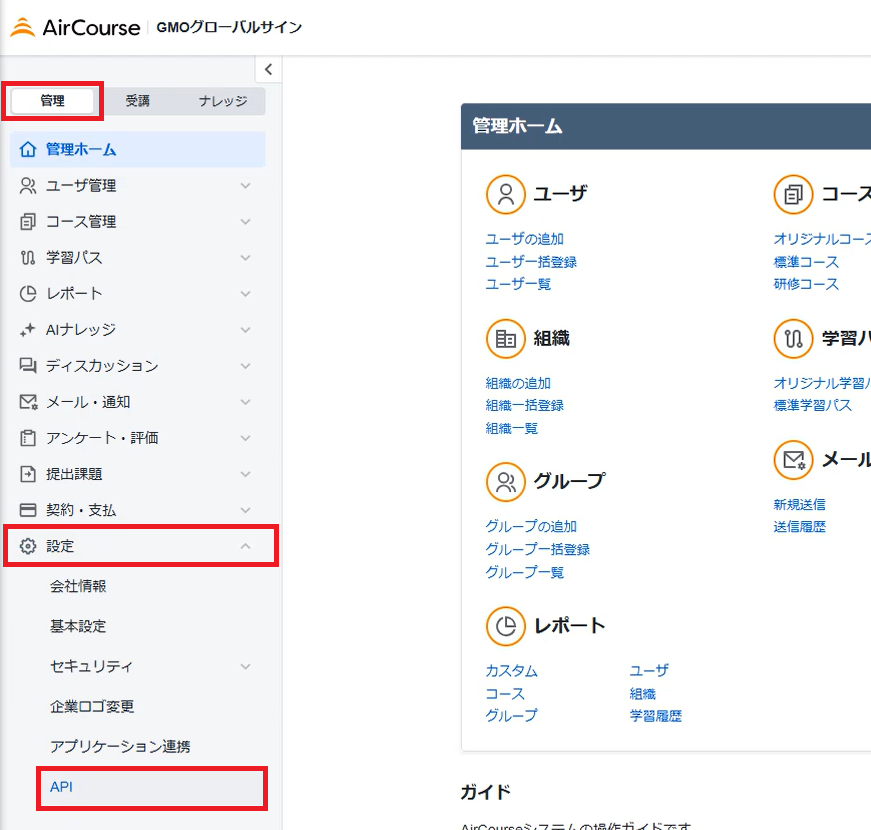Open 基本設定 under 設定

78,626
